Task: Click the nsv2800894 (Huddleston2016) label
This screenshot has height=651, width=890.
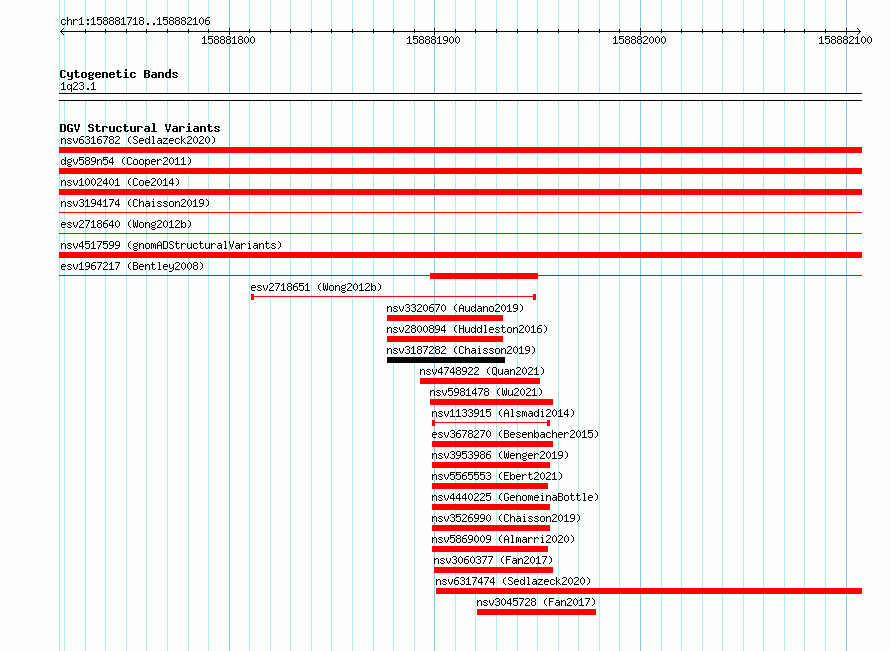Action: click(x=467, y=329)
